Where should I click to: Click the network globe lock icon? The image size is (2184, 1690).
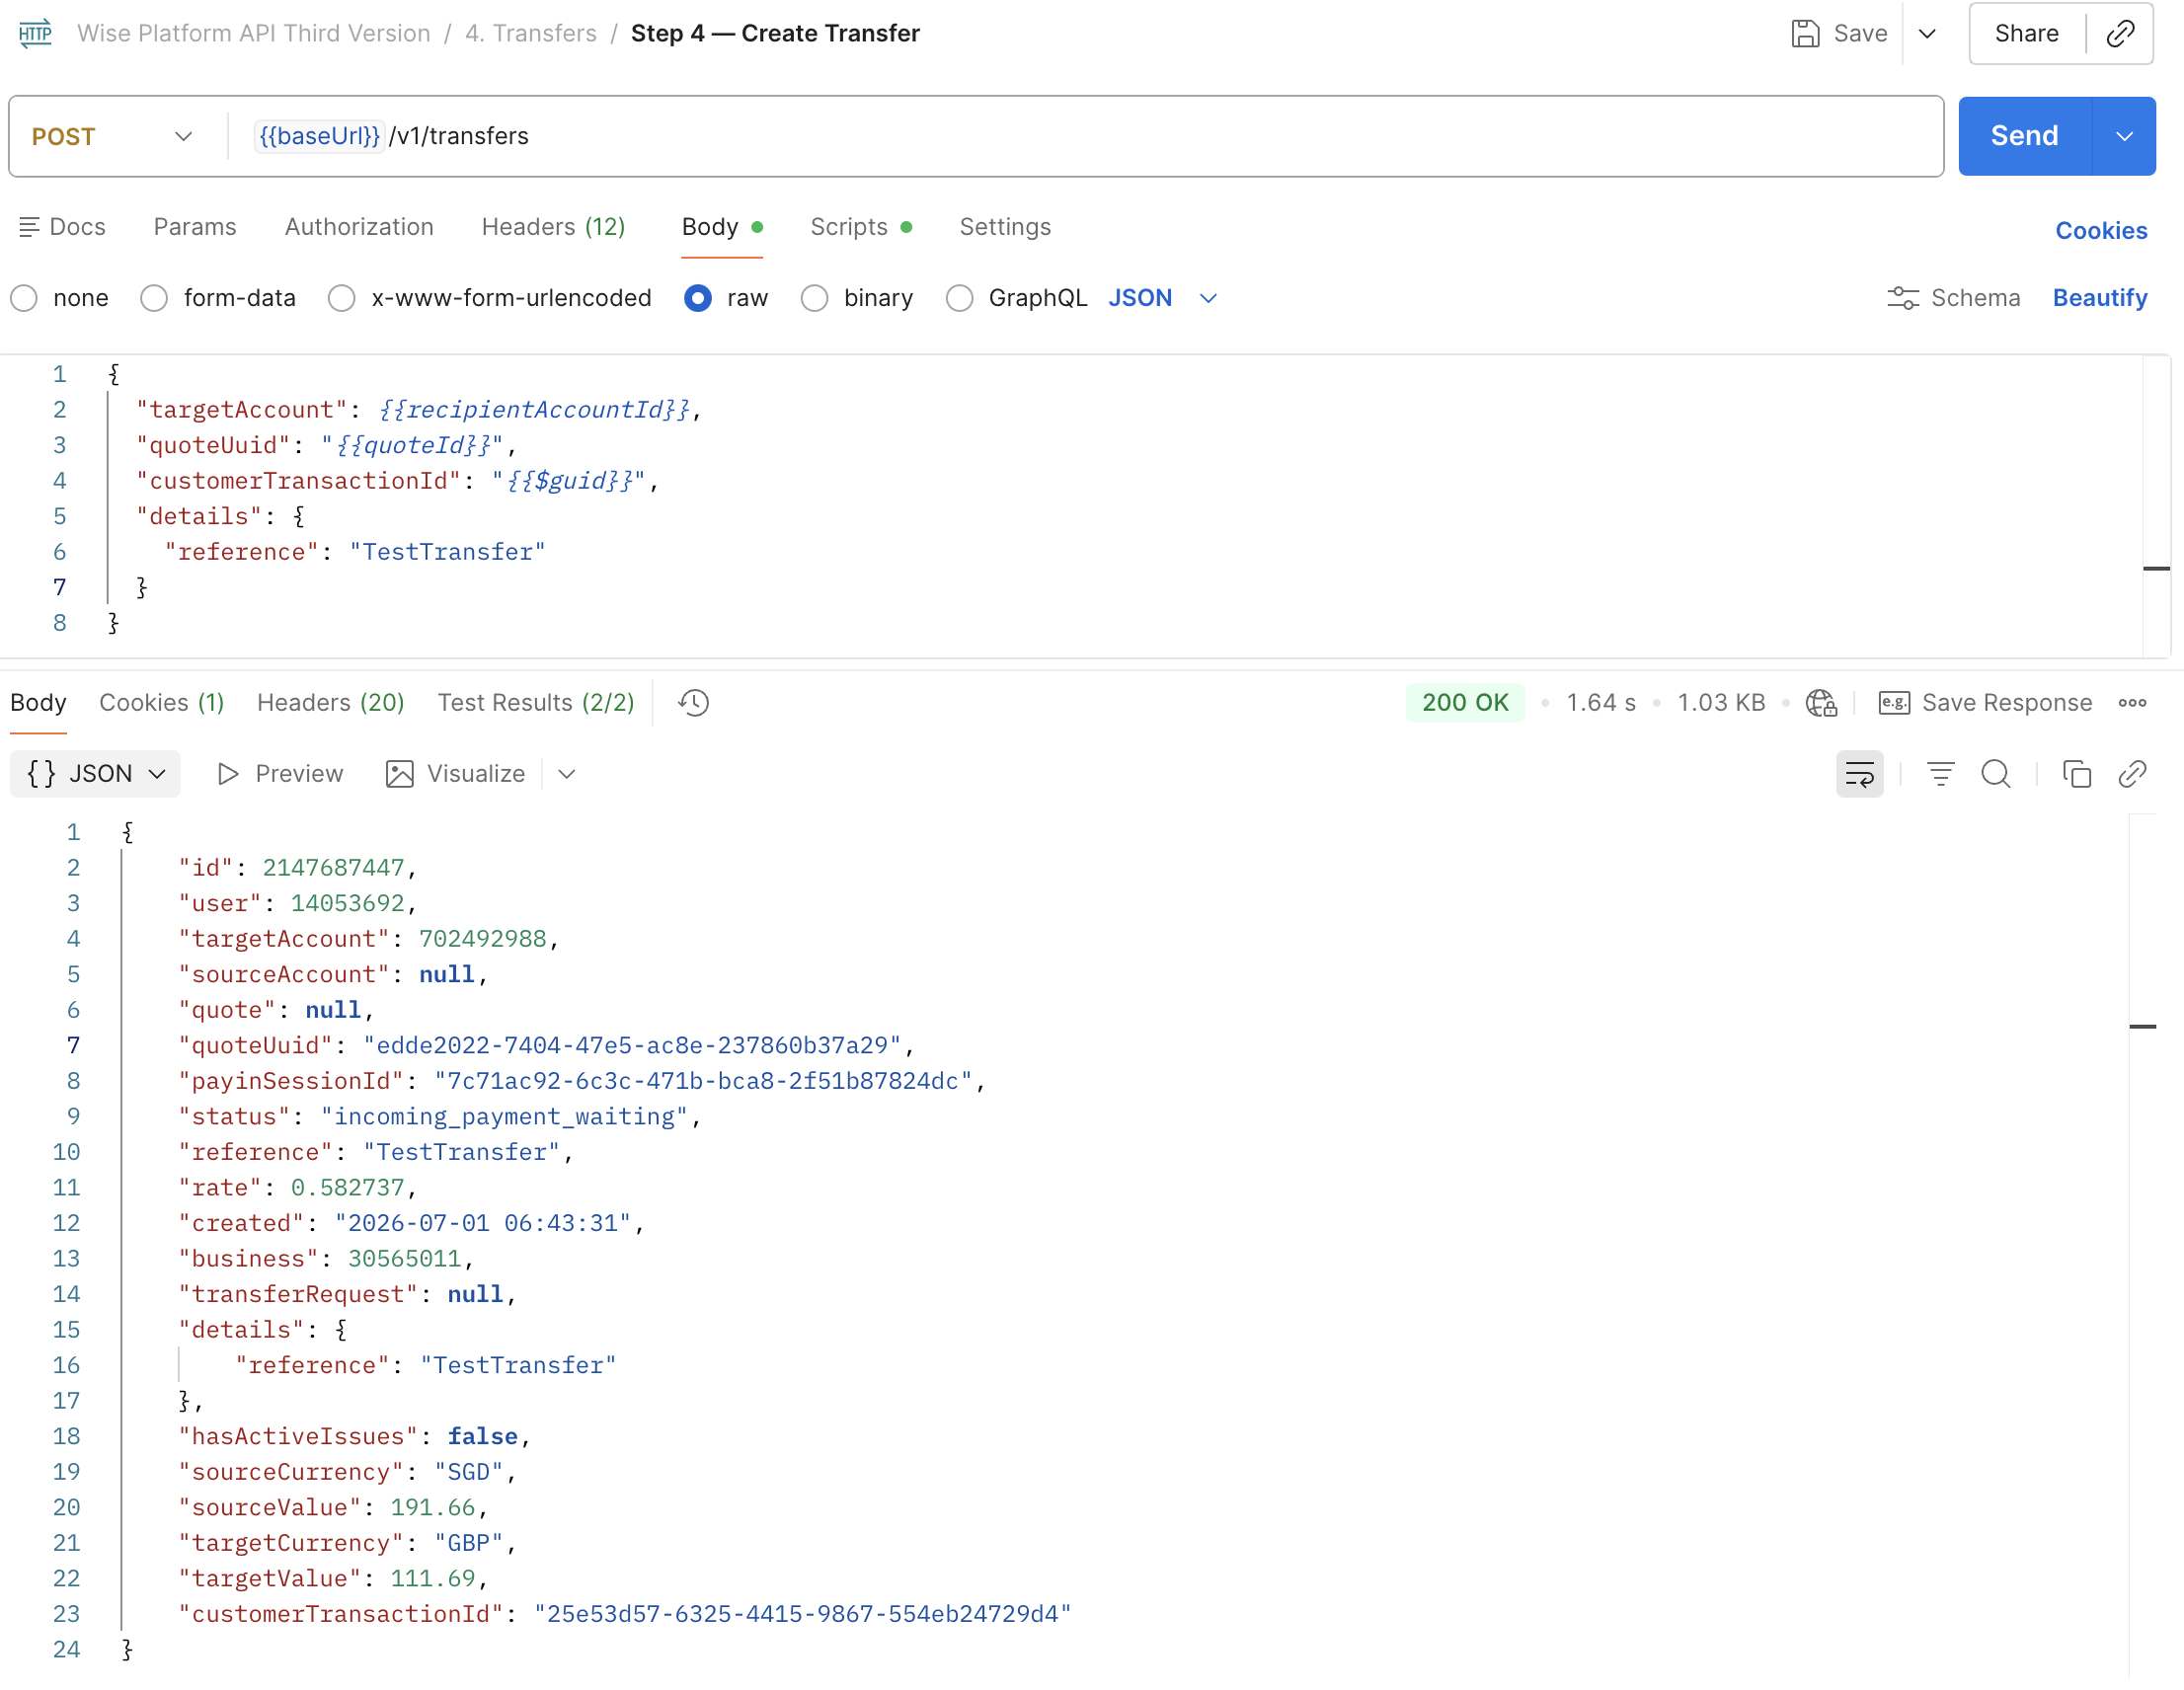click(x=1821, y=703)
